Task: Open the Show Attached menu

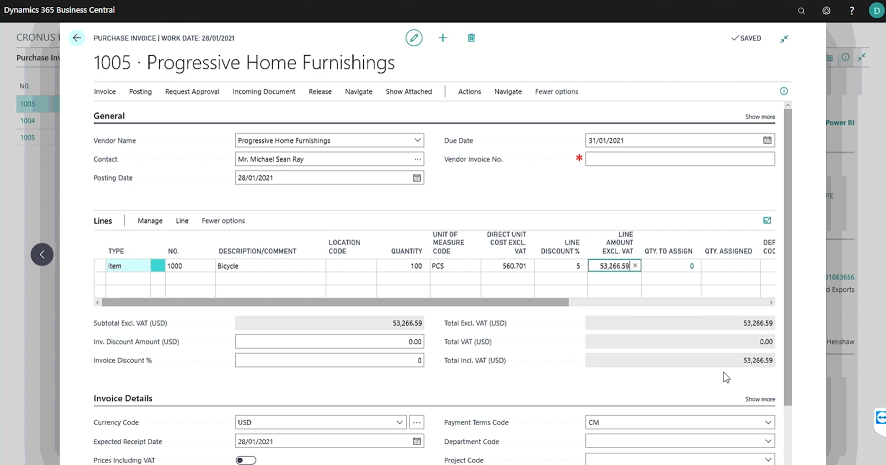Action: [x=409, y=92]
